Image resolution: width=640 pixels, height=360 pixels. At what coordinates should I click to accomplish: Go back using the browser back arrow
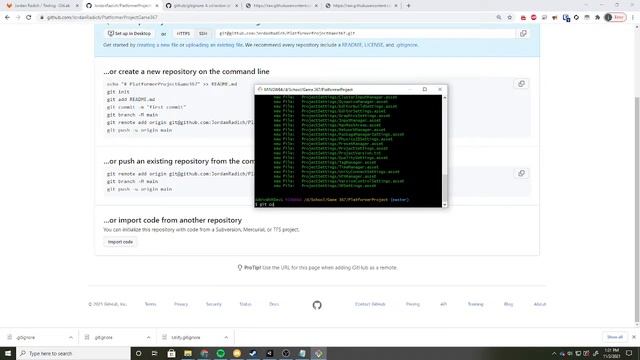coord(7,18)
